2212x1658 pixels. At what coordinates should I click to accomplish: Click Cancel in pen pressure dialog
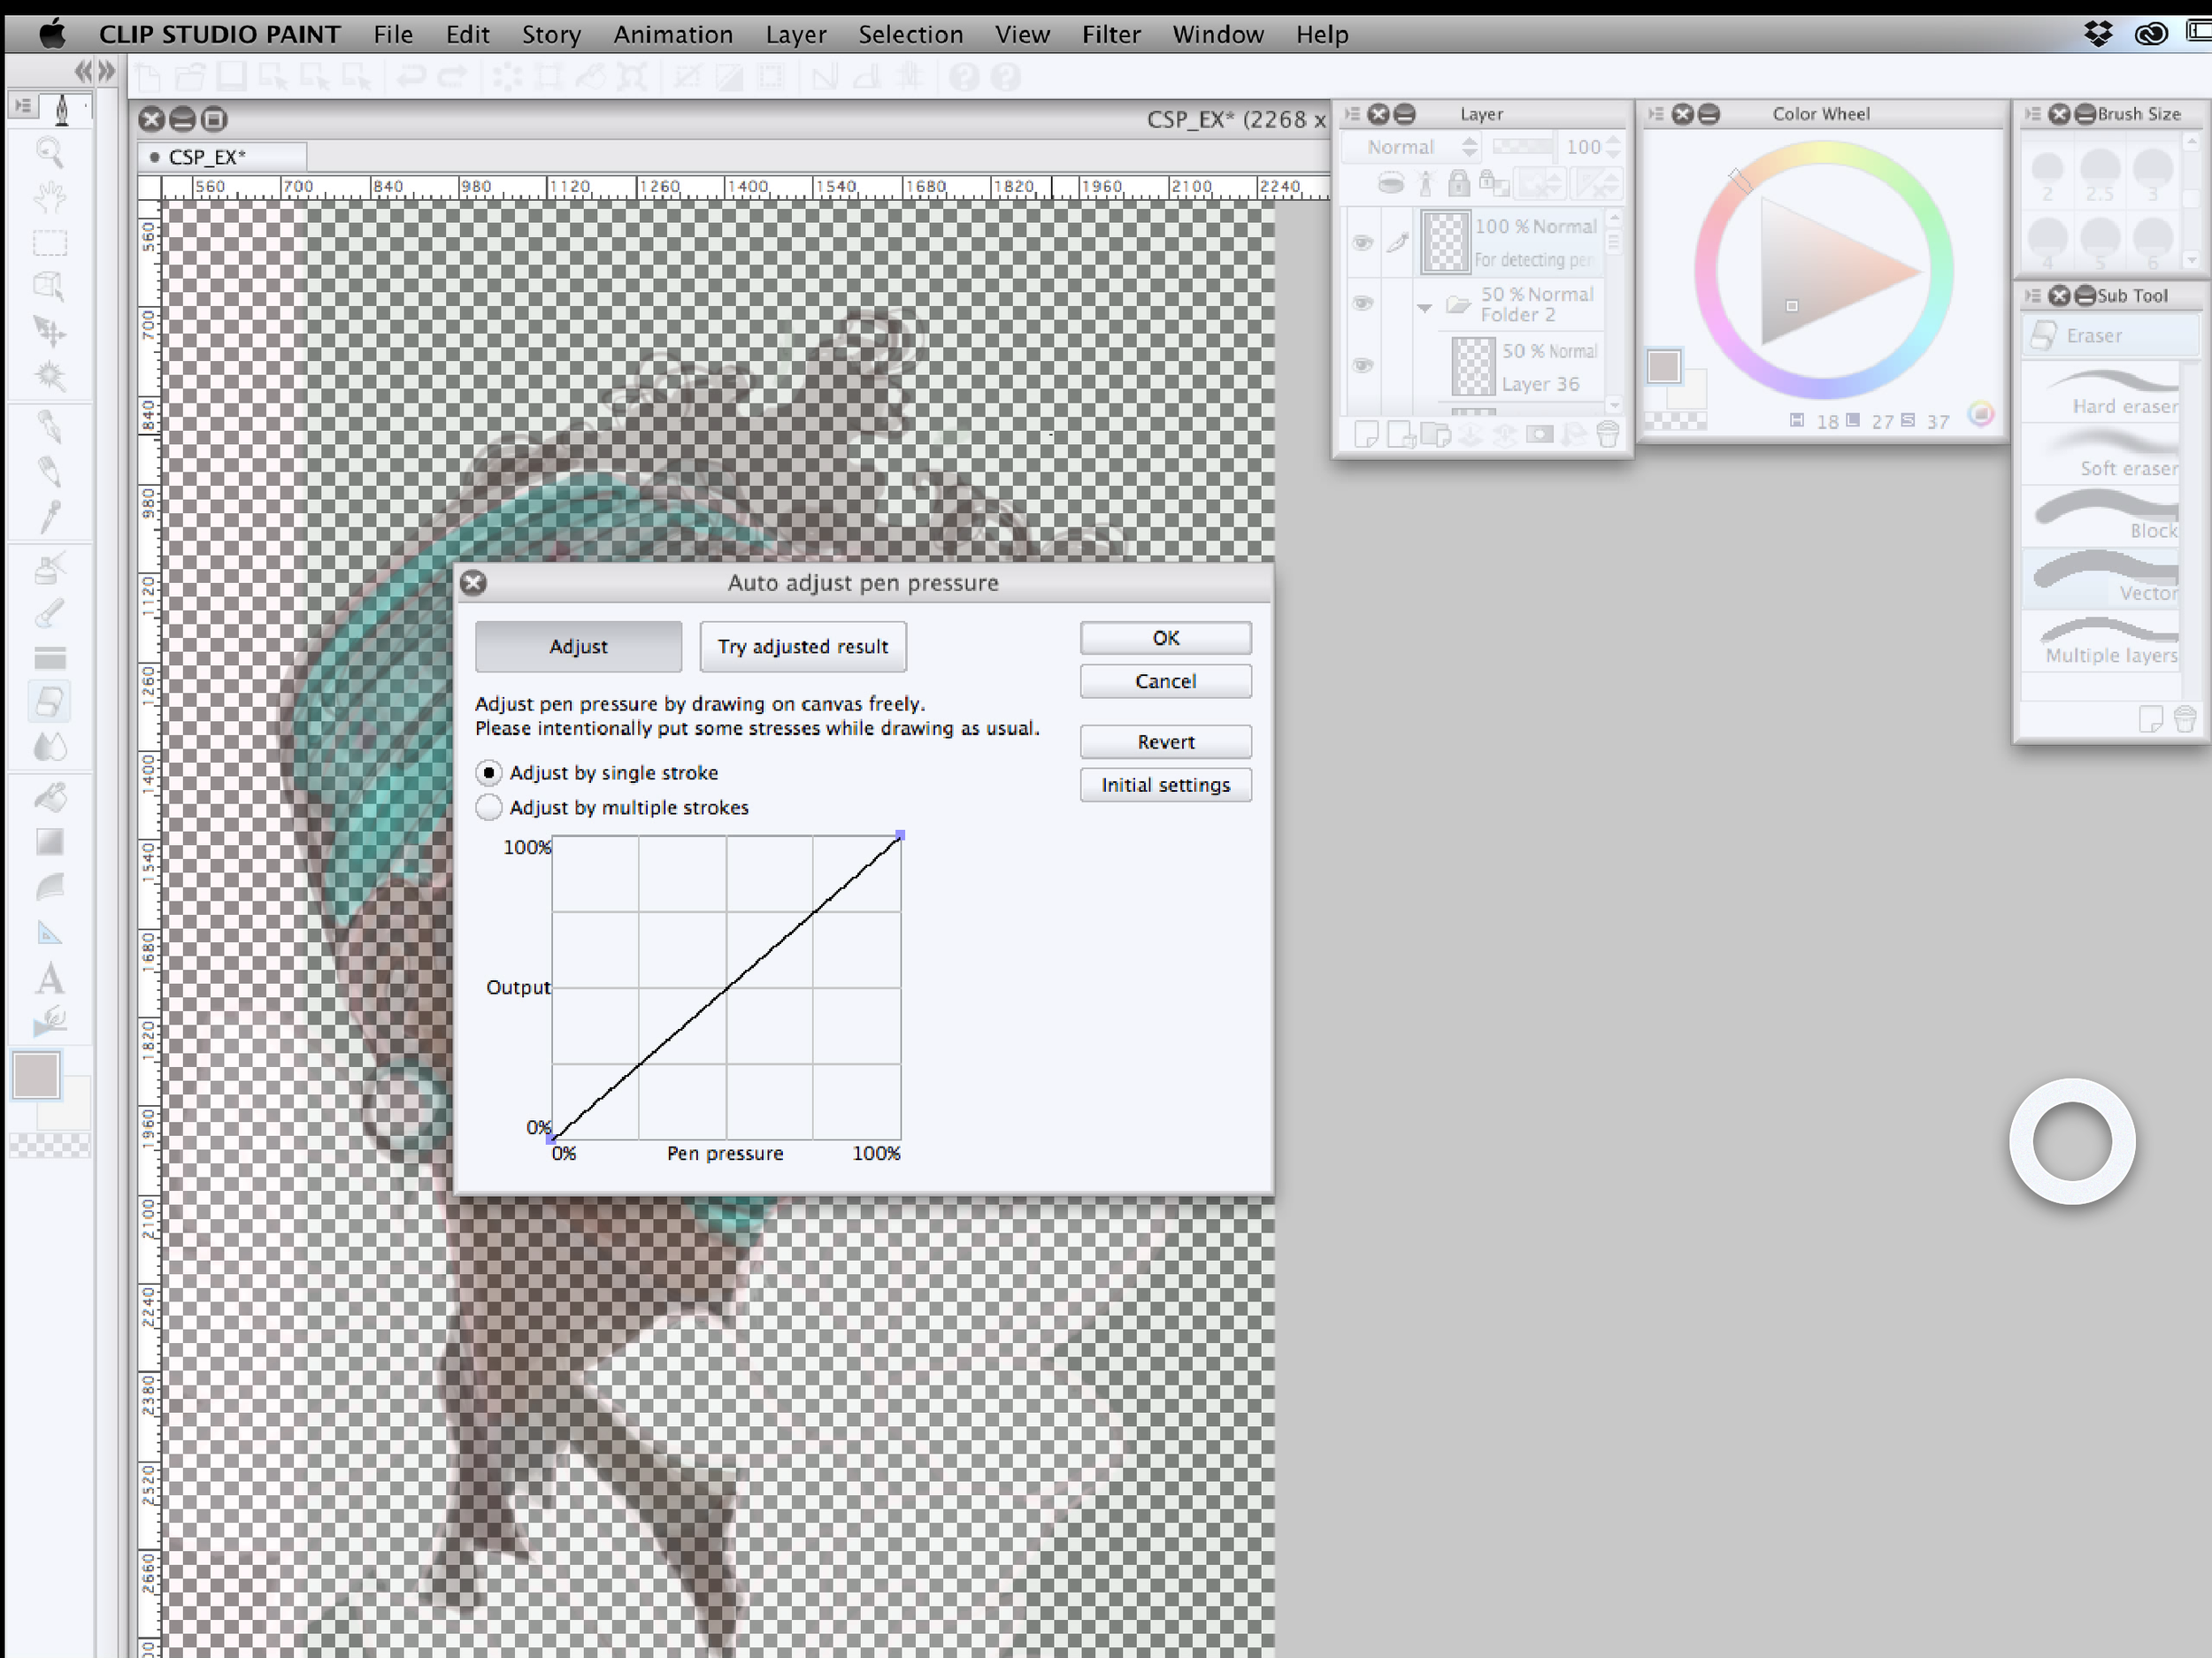(x=1165, y=681)
